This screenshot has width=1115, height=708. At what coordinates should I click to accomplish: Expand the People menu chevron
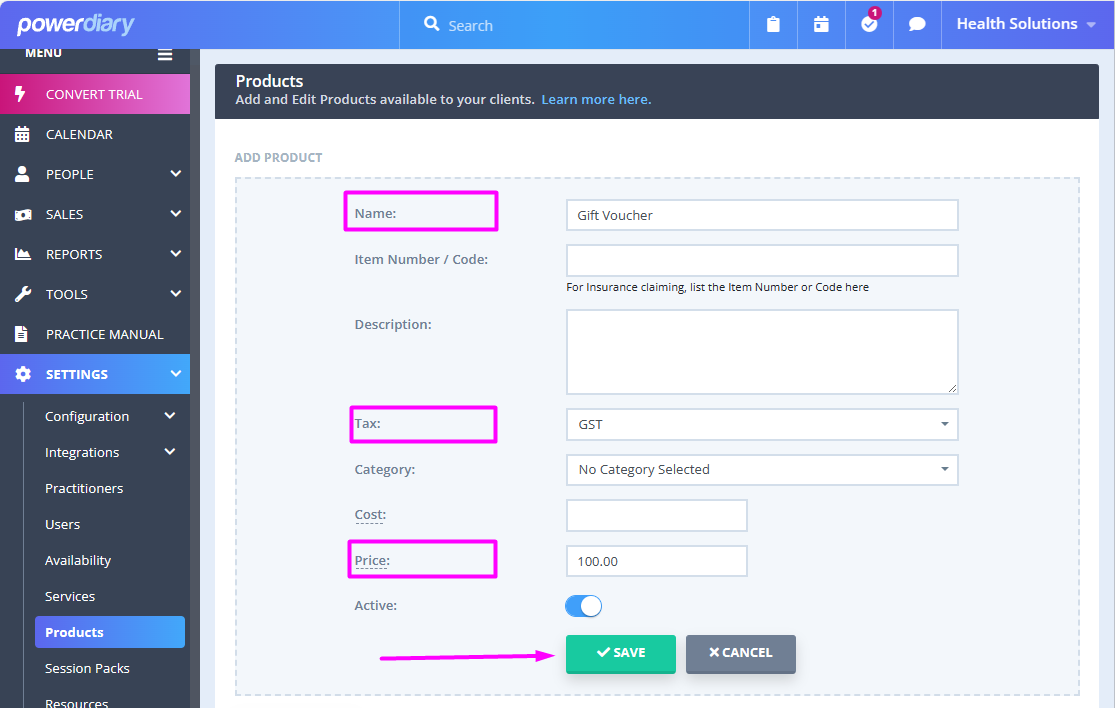(176, 173)
